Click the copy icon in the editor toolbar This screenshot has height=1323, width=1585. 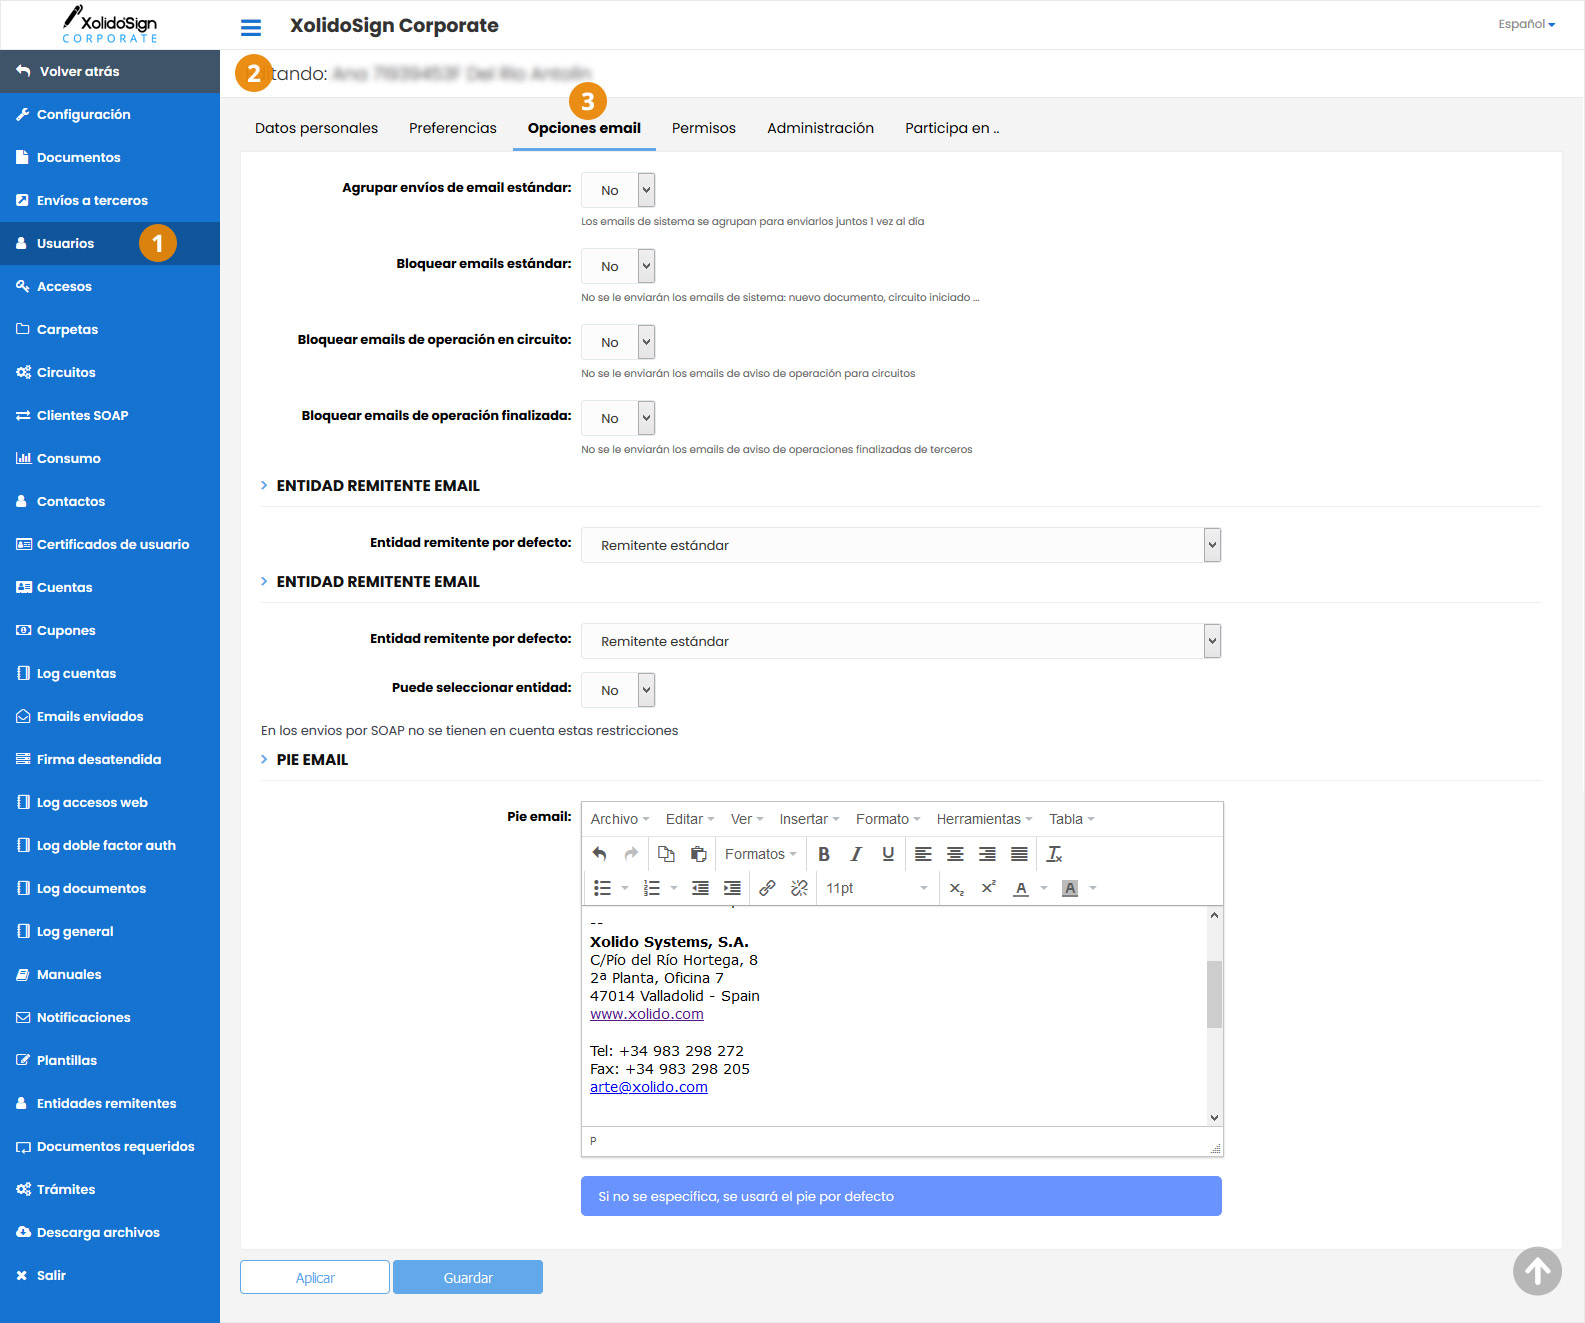coord(666,854)
